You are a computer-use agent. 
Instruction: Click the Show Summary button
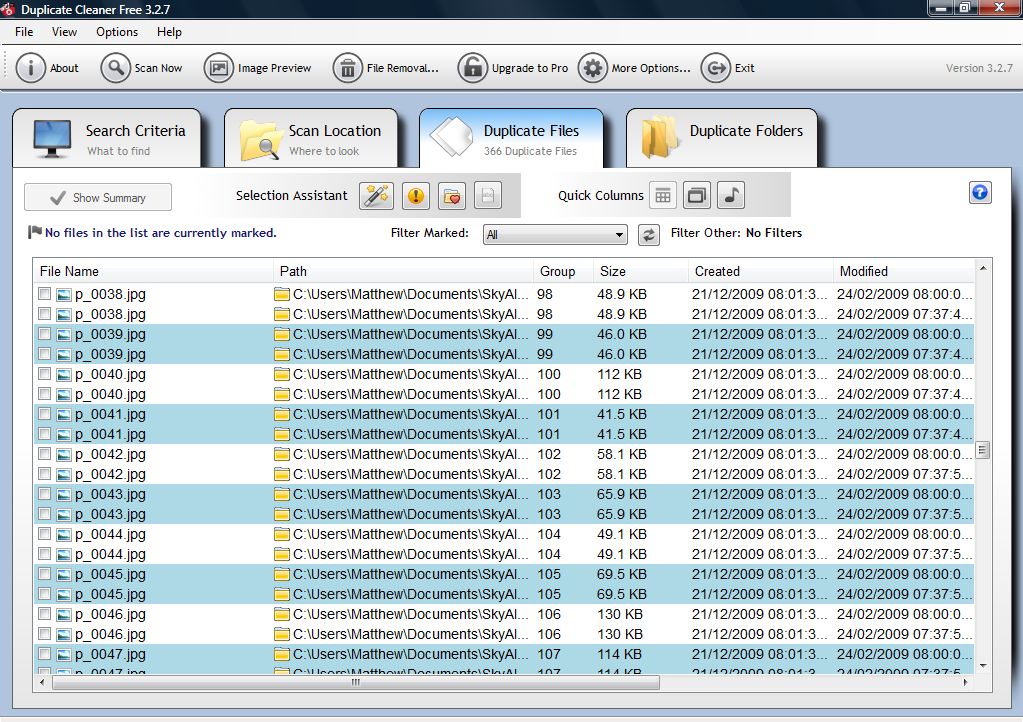pos(97,197)
